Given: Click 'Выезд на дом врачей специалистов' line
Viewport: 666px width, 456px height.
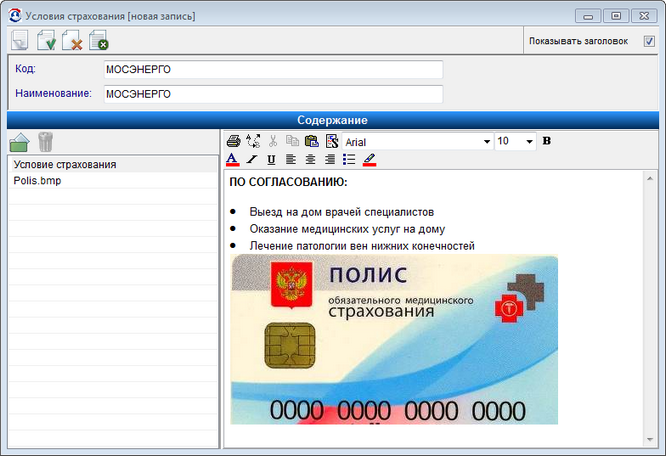Looking at the screenshot, I should pyautogui.click(x=341, y=212).
